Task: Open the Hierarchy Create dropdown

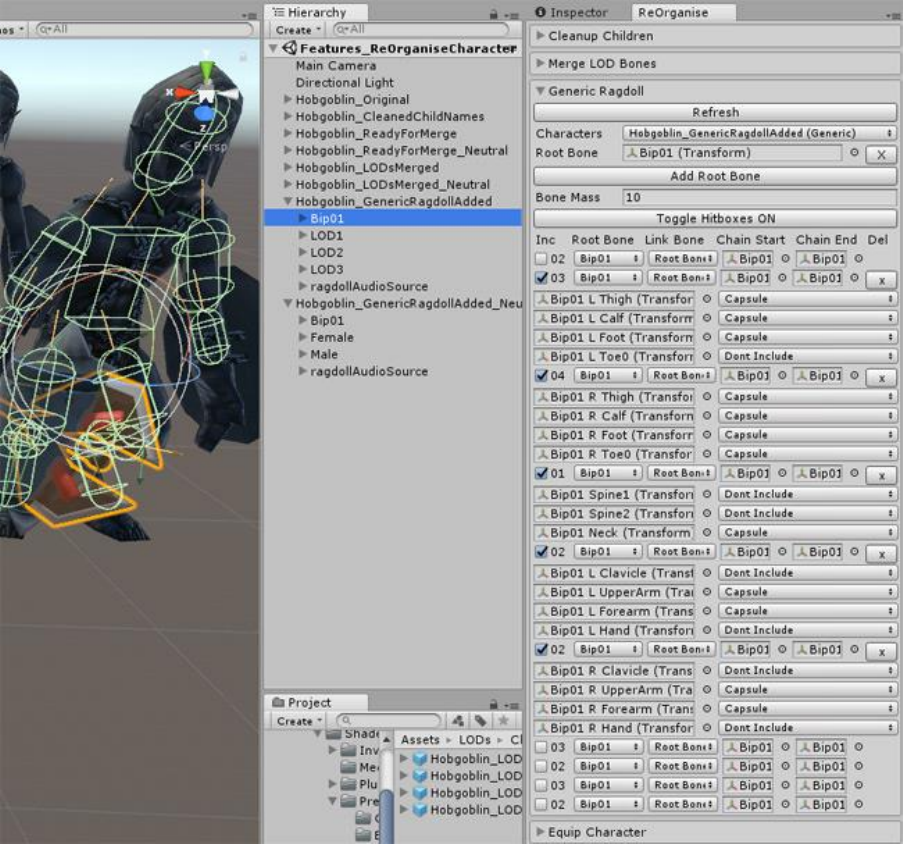Action: coord(297,30)
